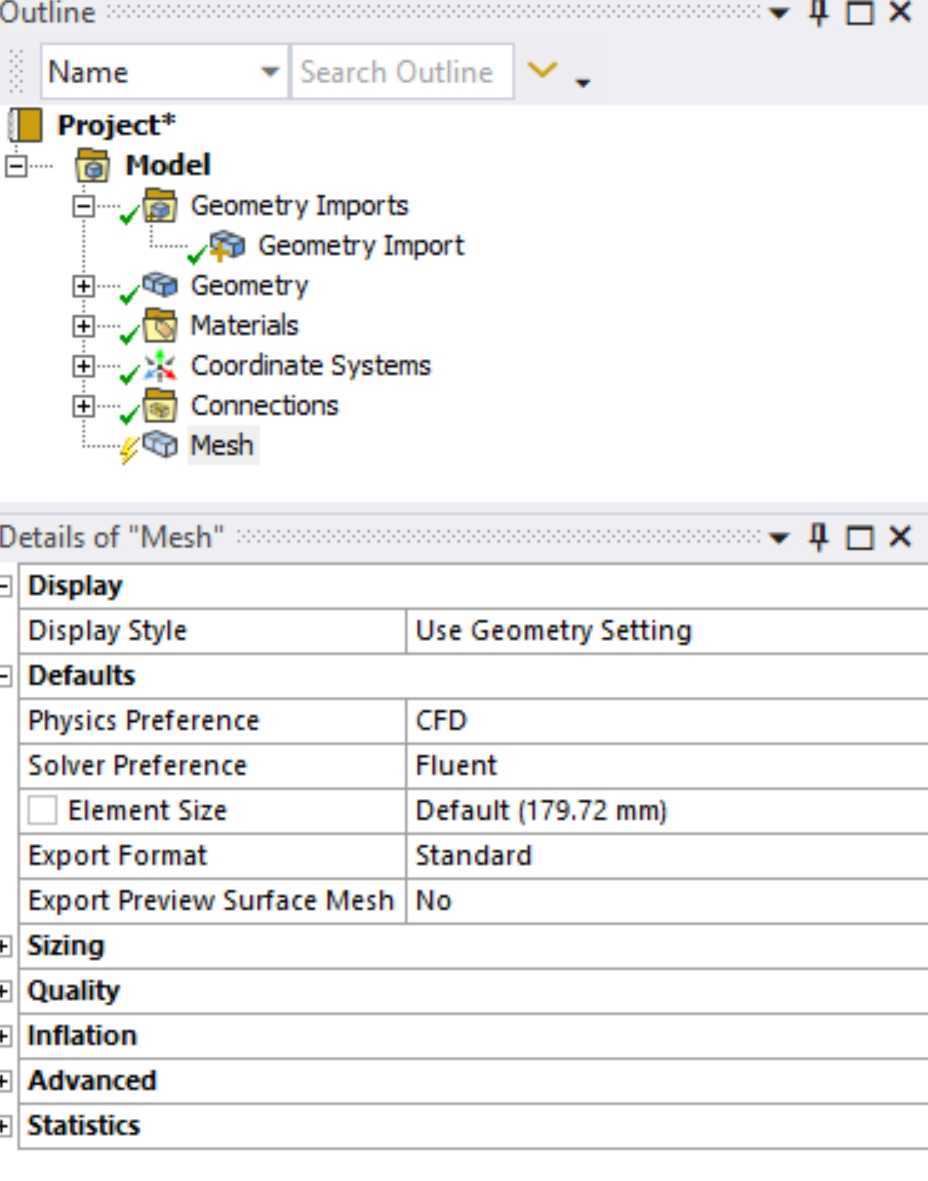The image size is (928, 1181).
Task: Click the Model folder icon
Action: coord(92,166)
